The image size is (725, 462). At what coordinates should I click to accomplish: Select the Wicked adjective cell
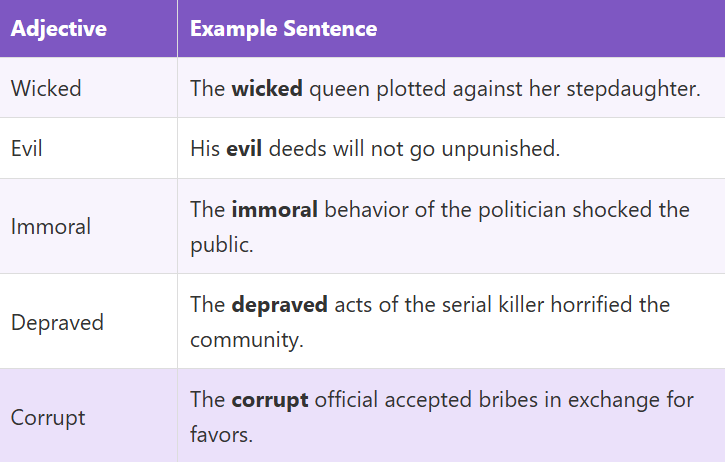(46, 88)
